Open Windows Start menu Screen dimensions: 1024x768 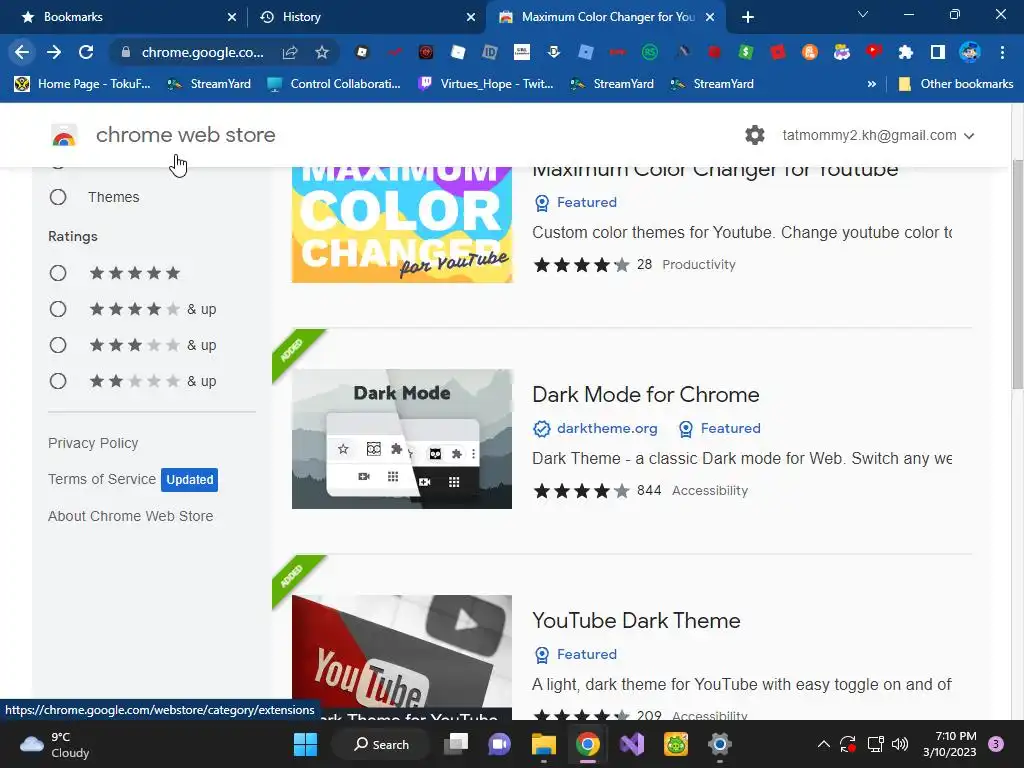[305, 744]
